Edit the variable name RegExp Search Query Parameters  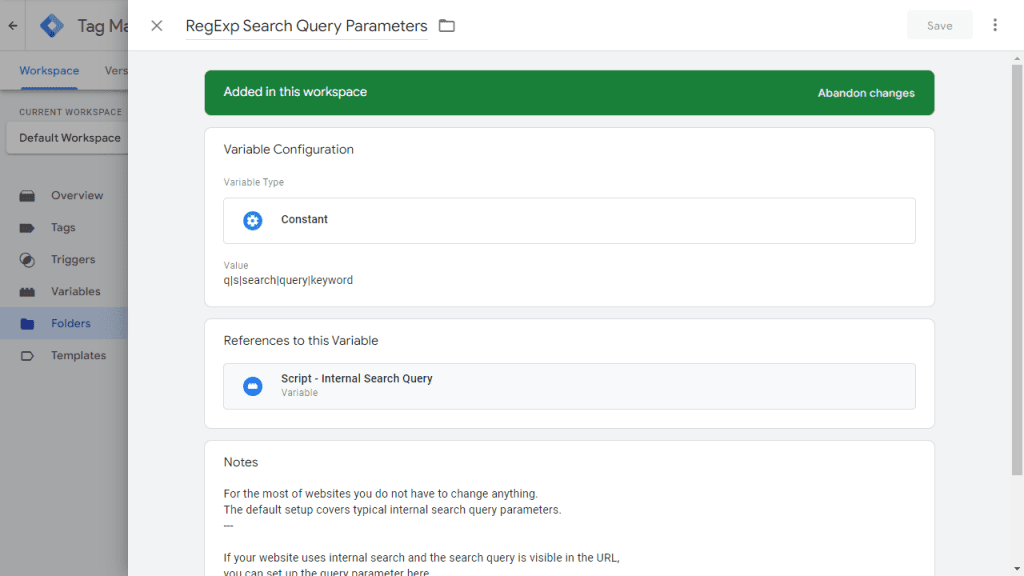tap(306, 25)
